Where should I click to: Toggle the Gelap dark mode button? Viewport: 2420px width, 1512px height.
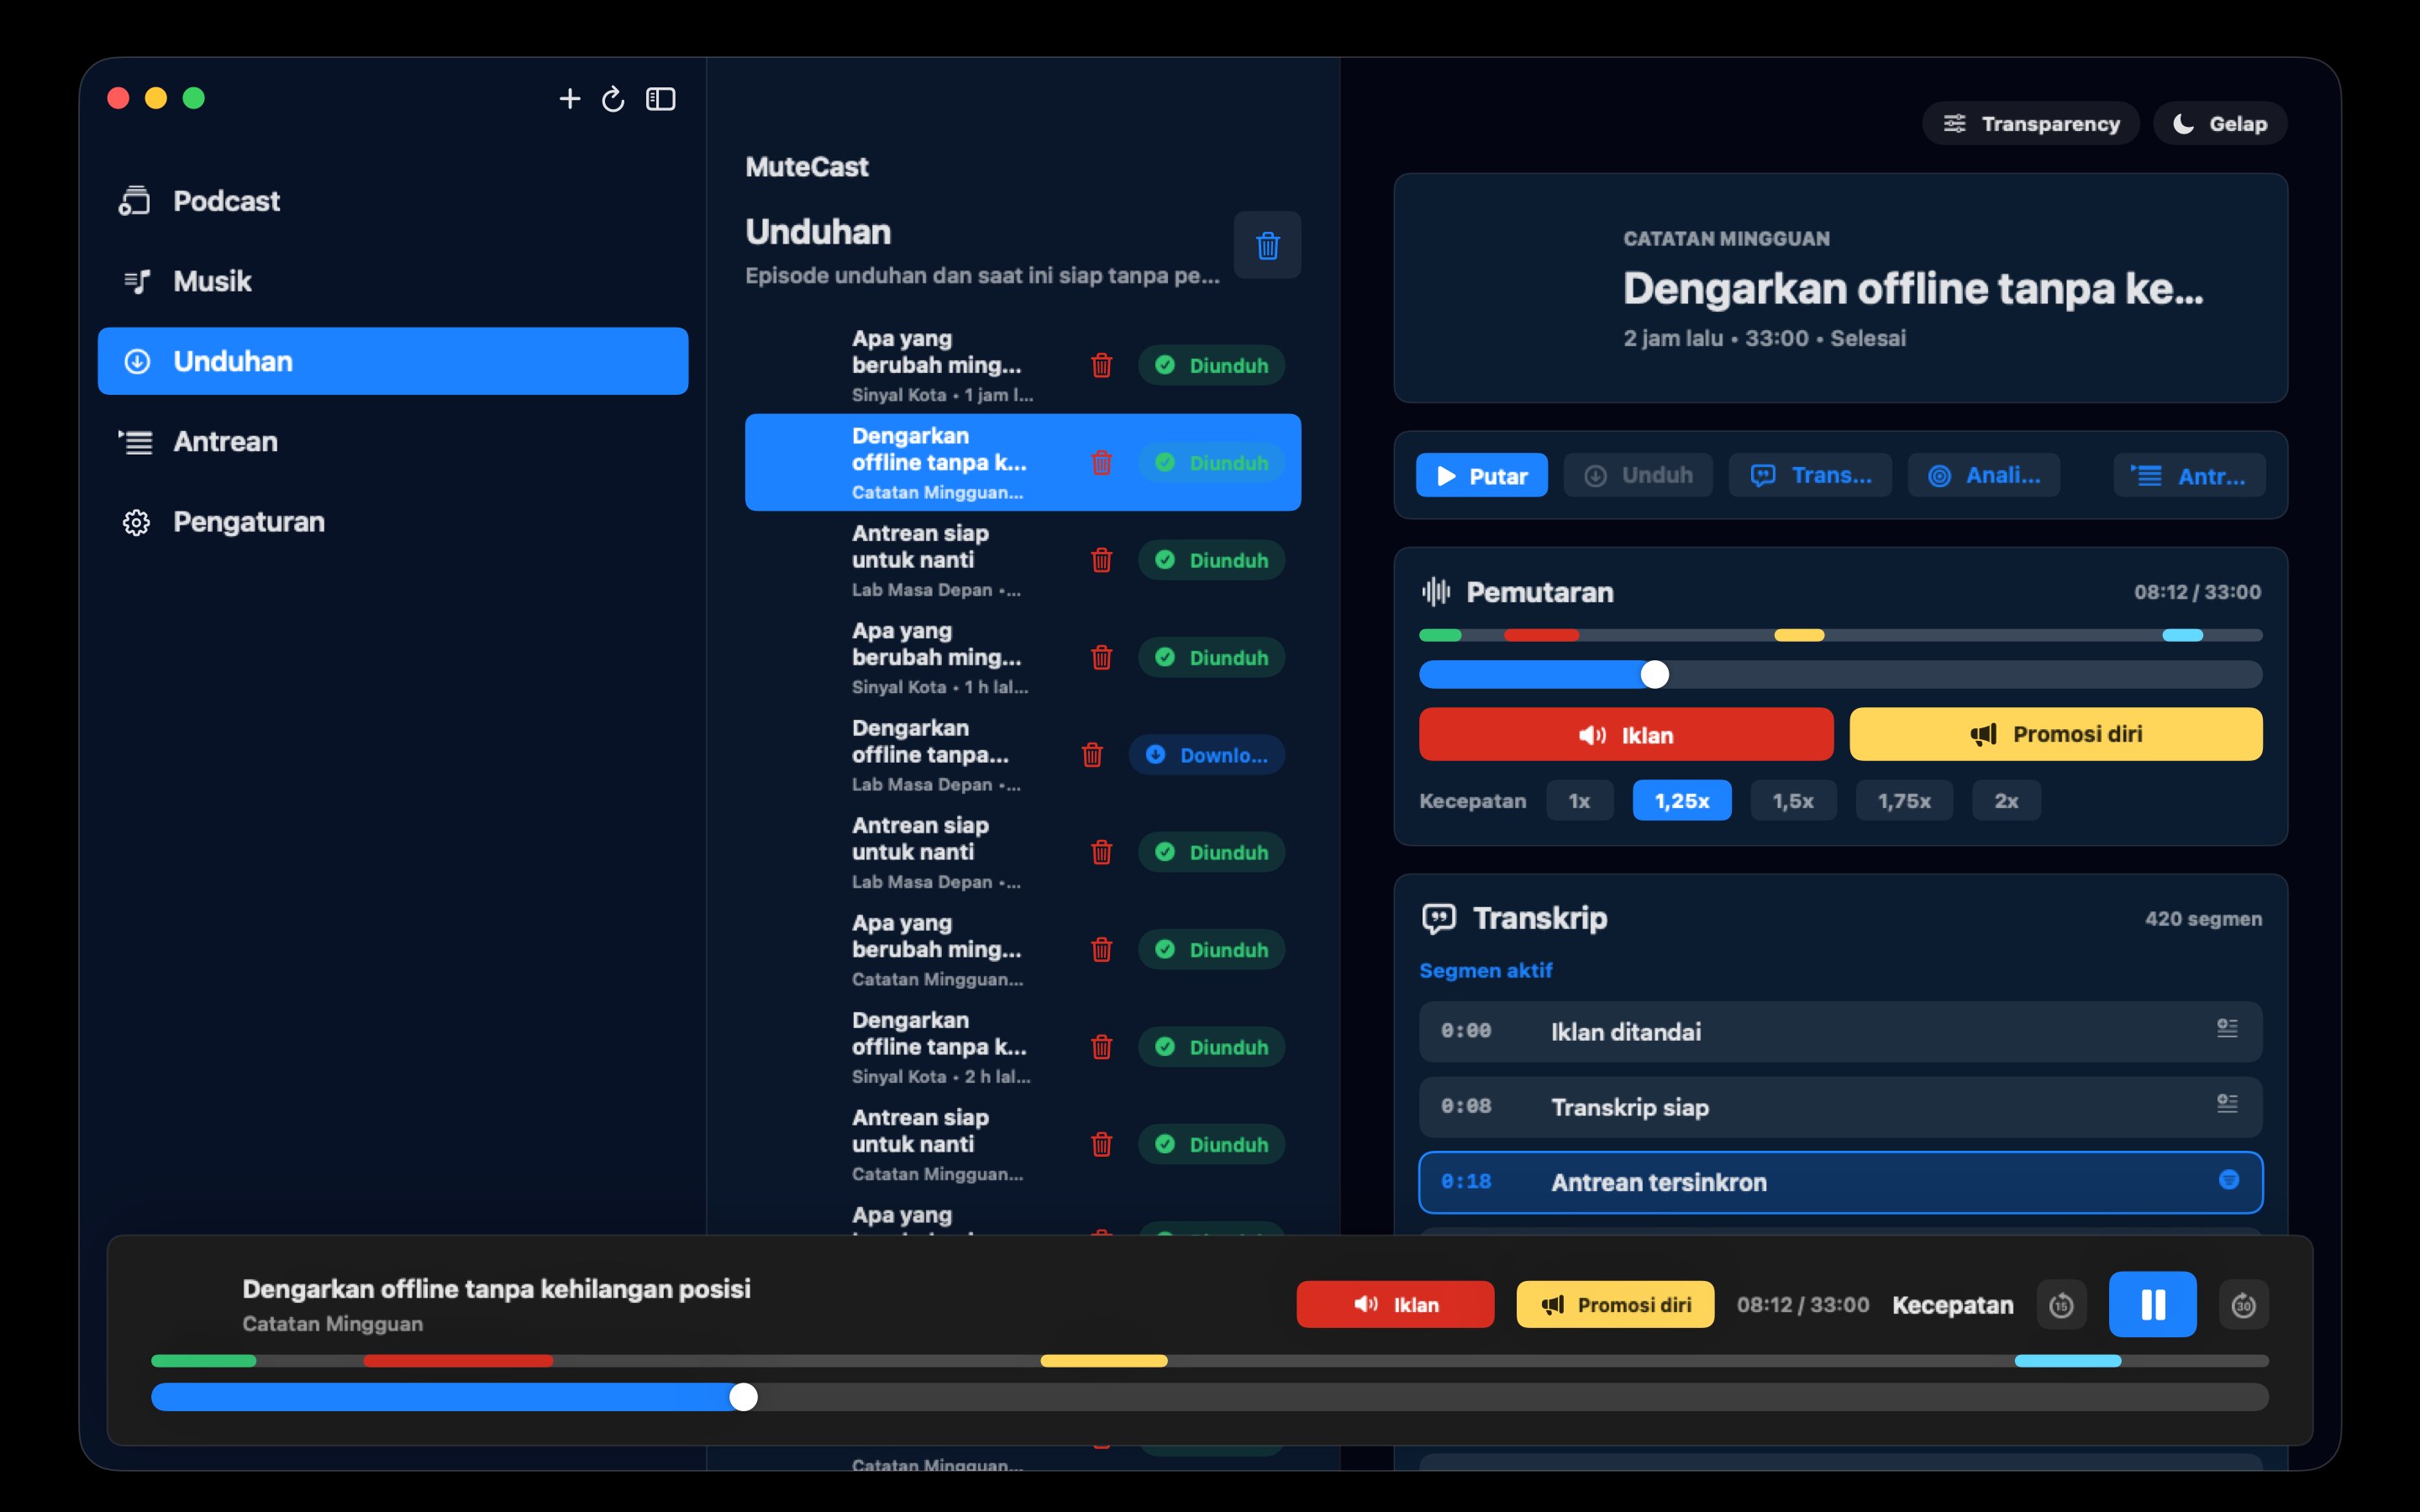(2220, 123)
